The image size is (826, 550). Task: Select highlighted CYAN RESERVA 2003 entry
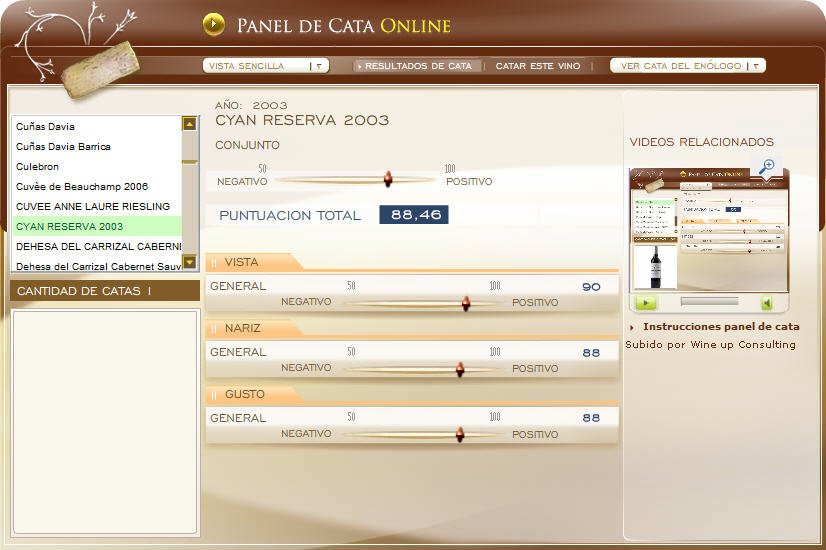[97, 227]
